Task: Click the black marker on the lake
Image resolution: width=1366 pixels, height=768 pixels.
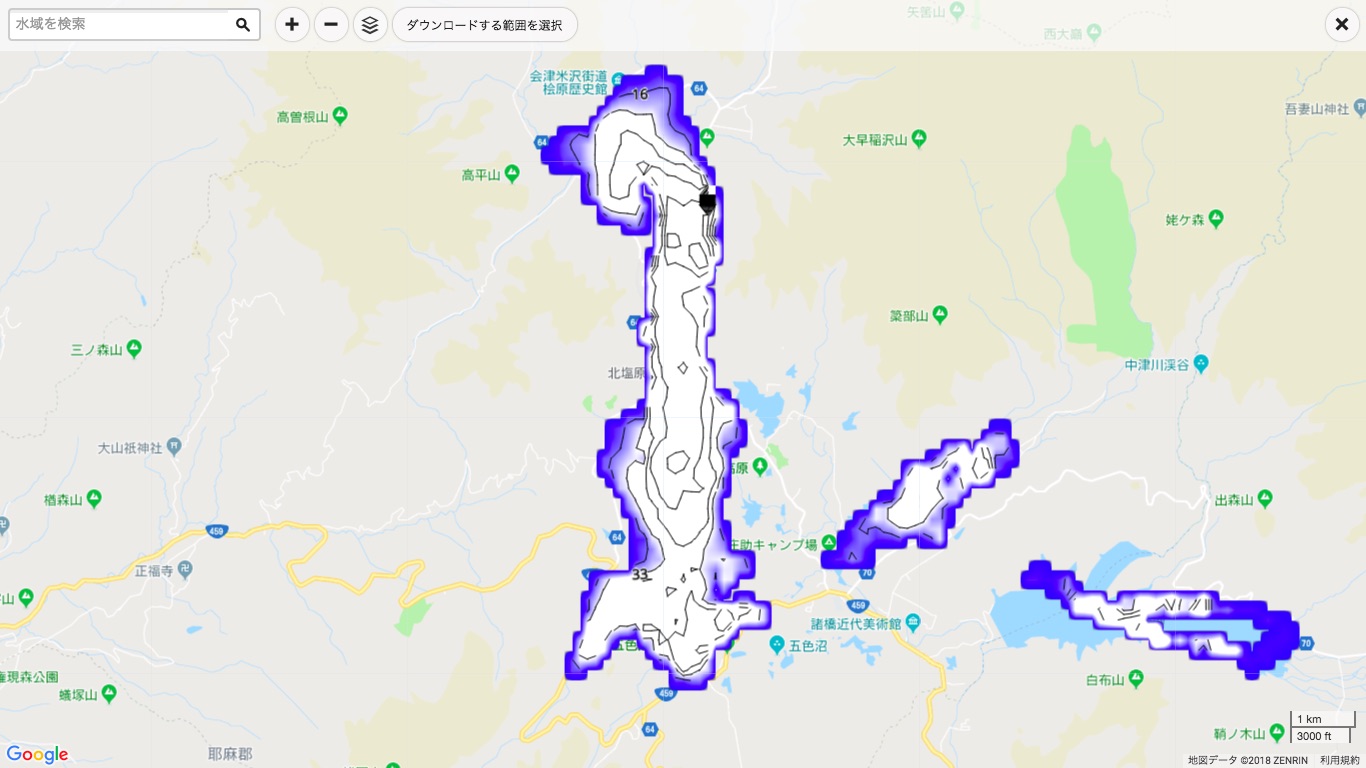Action: pos(707,203)
